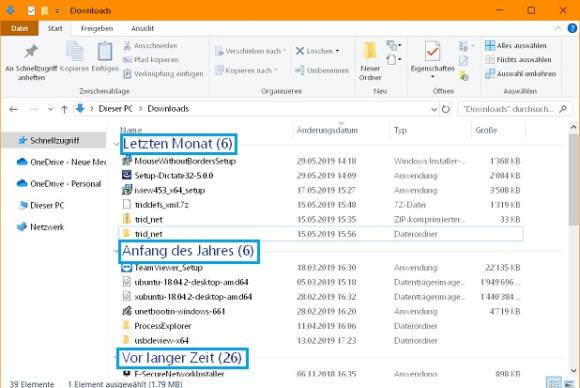Go back with the left arrow
Viewport: 580px width, 388px height.
pos(13,109)
